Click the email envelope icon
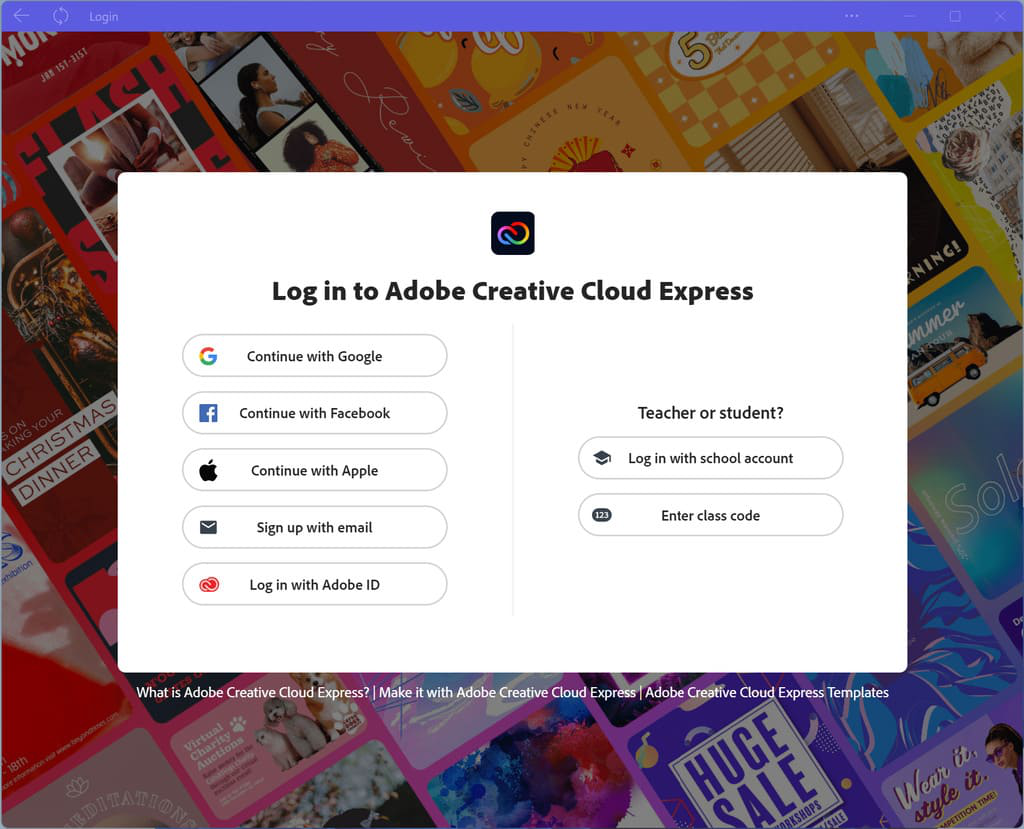Viewport: 1024px width, 829px height. click(208, 527)
